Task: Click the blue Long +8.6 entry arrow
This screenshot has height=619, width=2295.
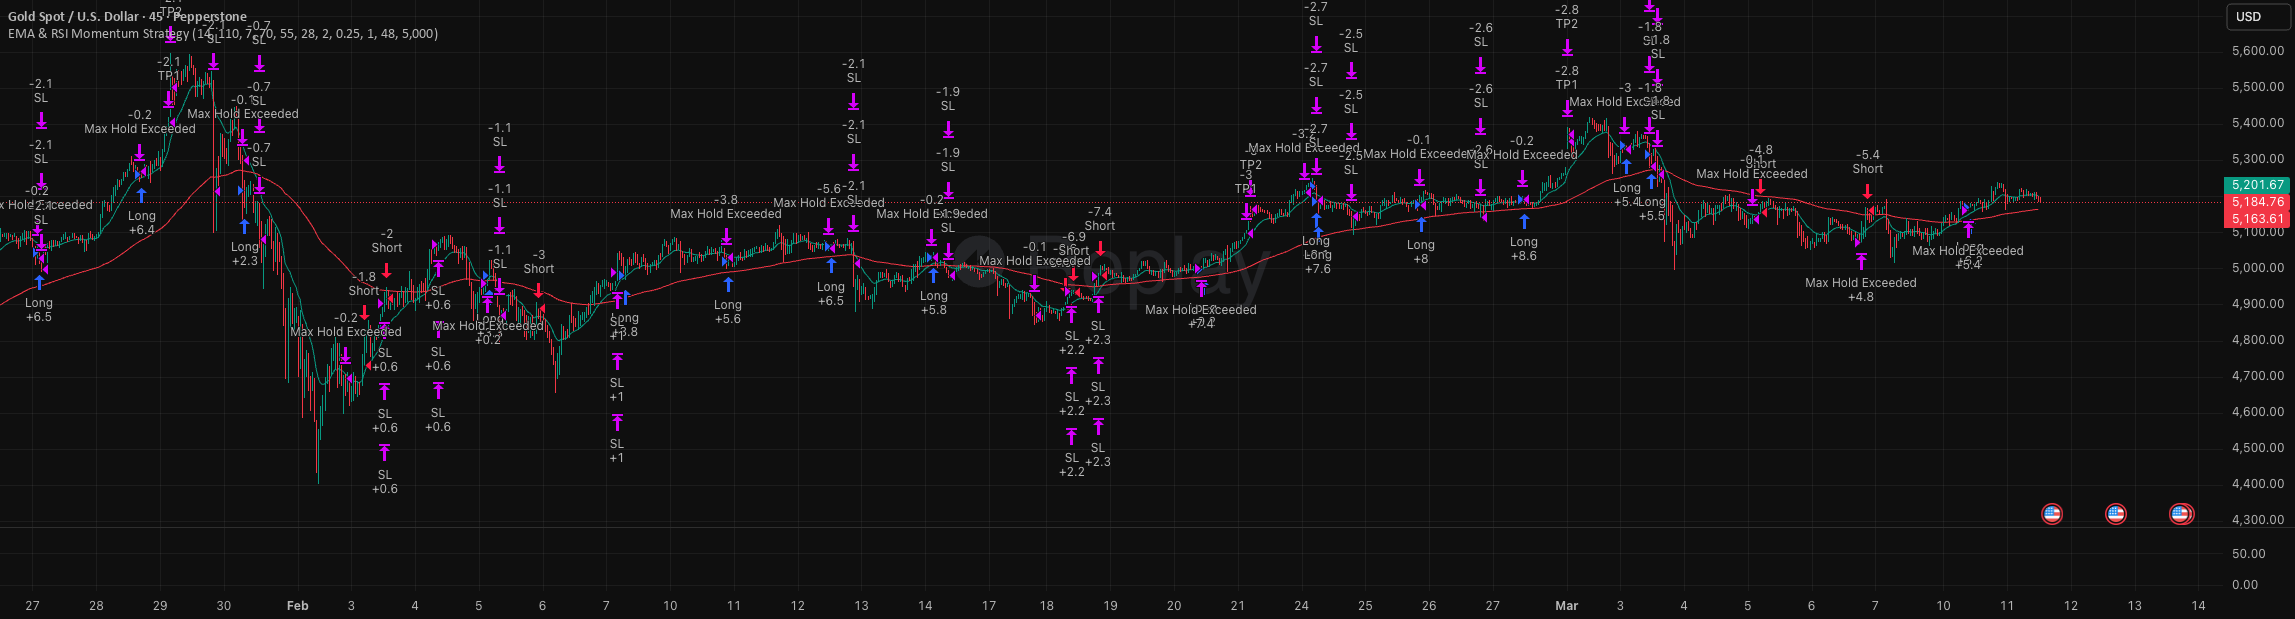Action: tap(1524, 222)
